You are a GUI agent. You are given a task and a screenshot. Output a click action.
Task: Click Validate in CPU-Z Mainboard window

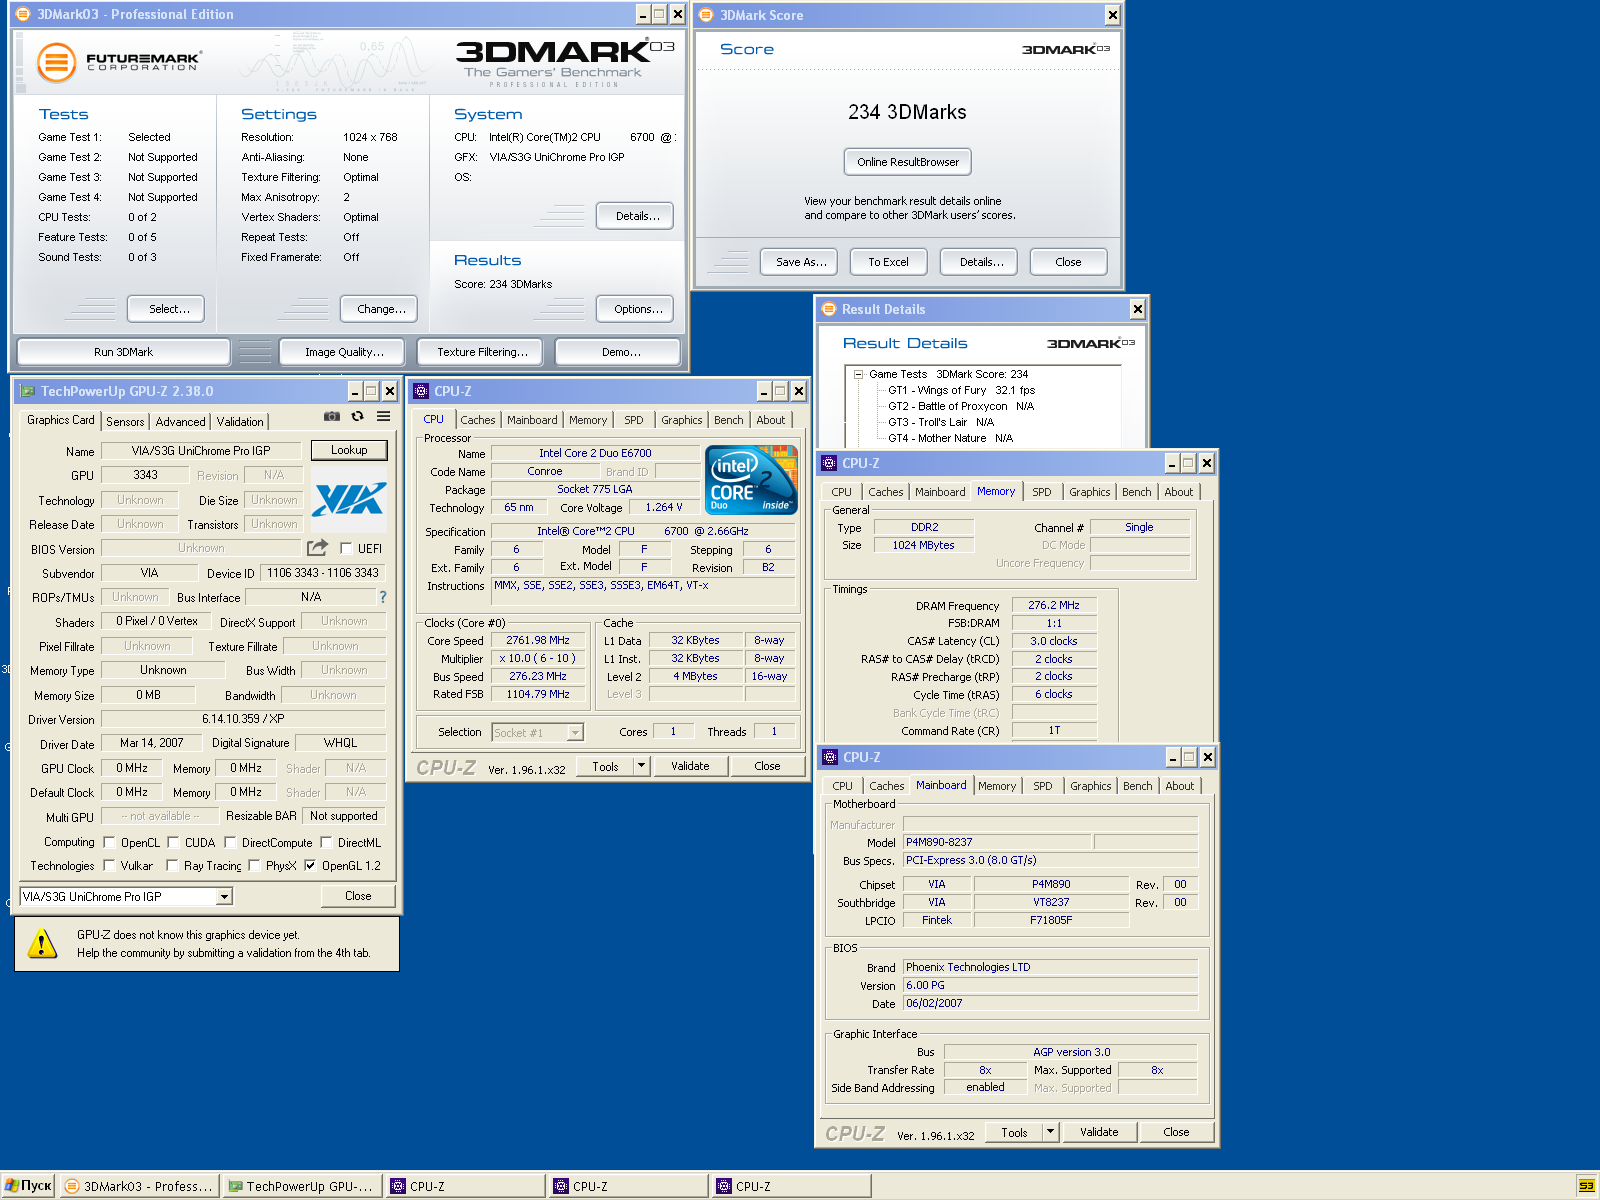[1099, 1132]
